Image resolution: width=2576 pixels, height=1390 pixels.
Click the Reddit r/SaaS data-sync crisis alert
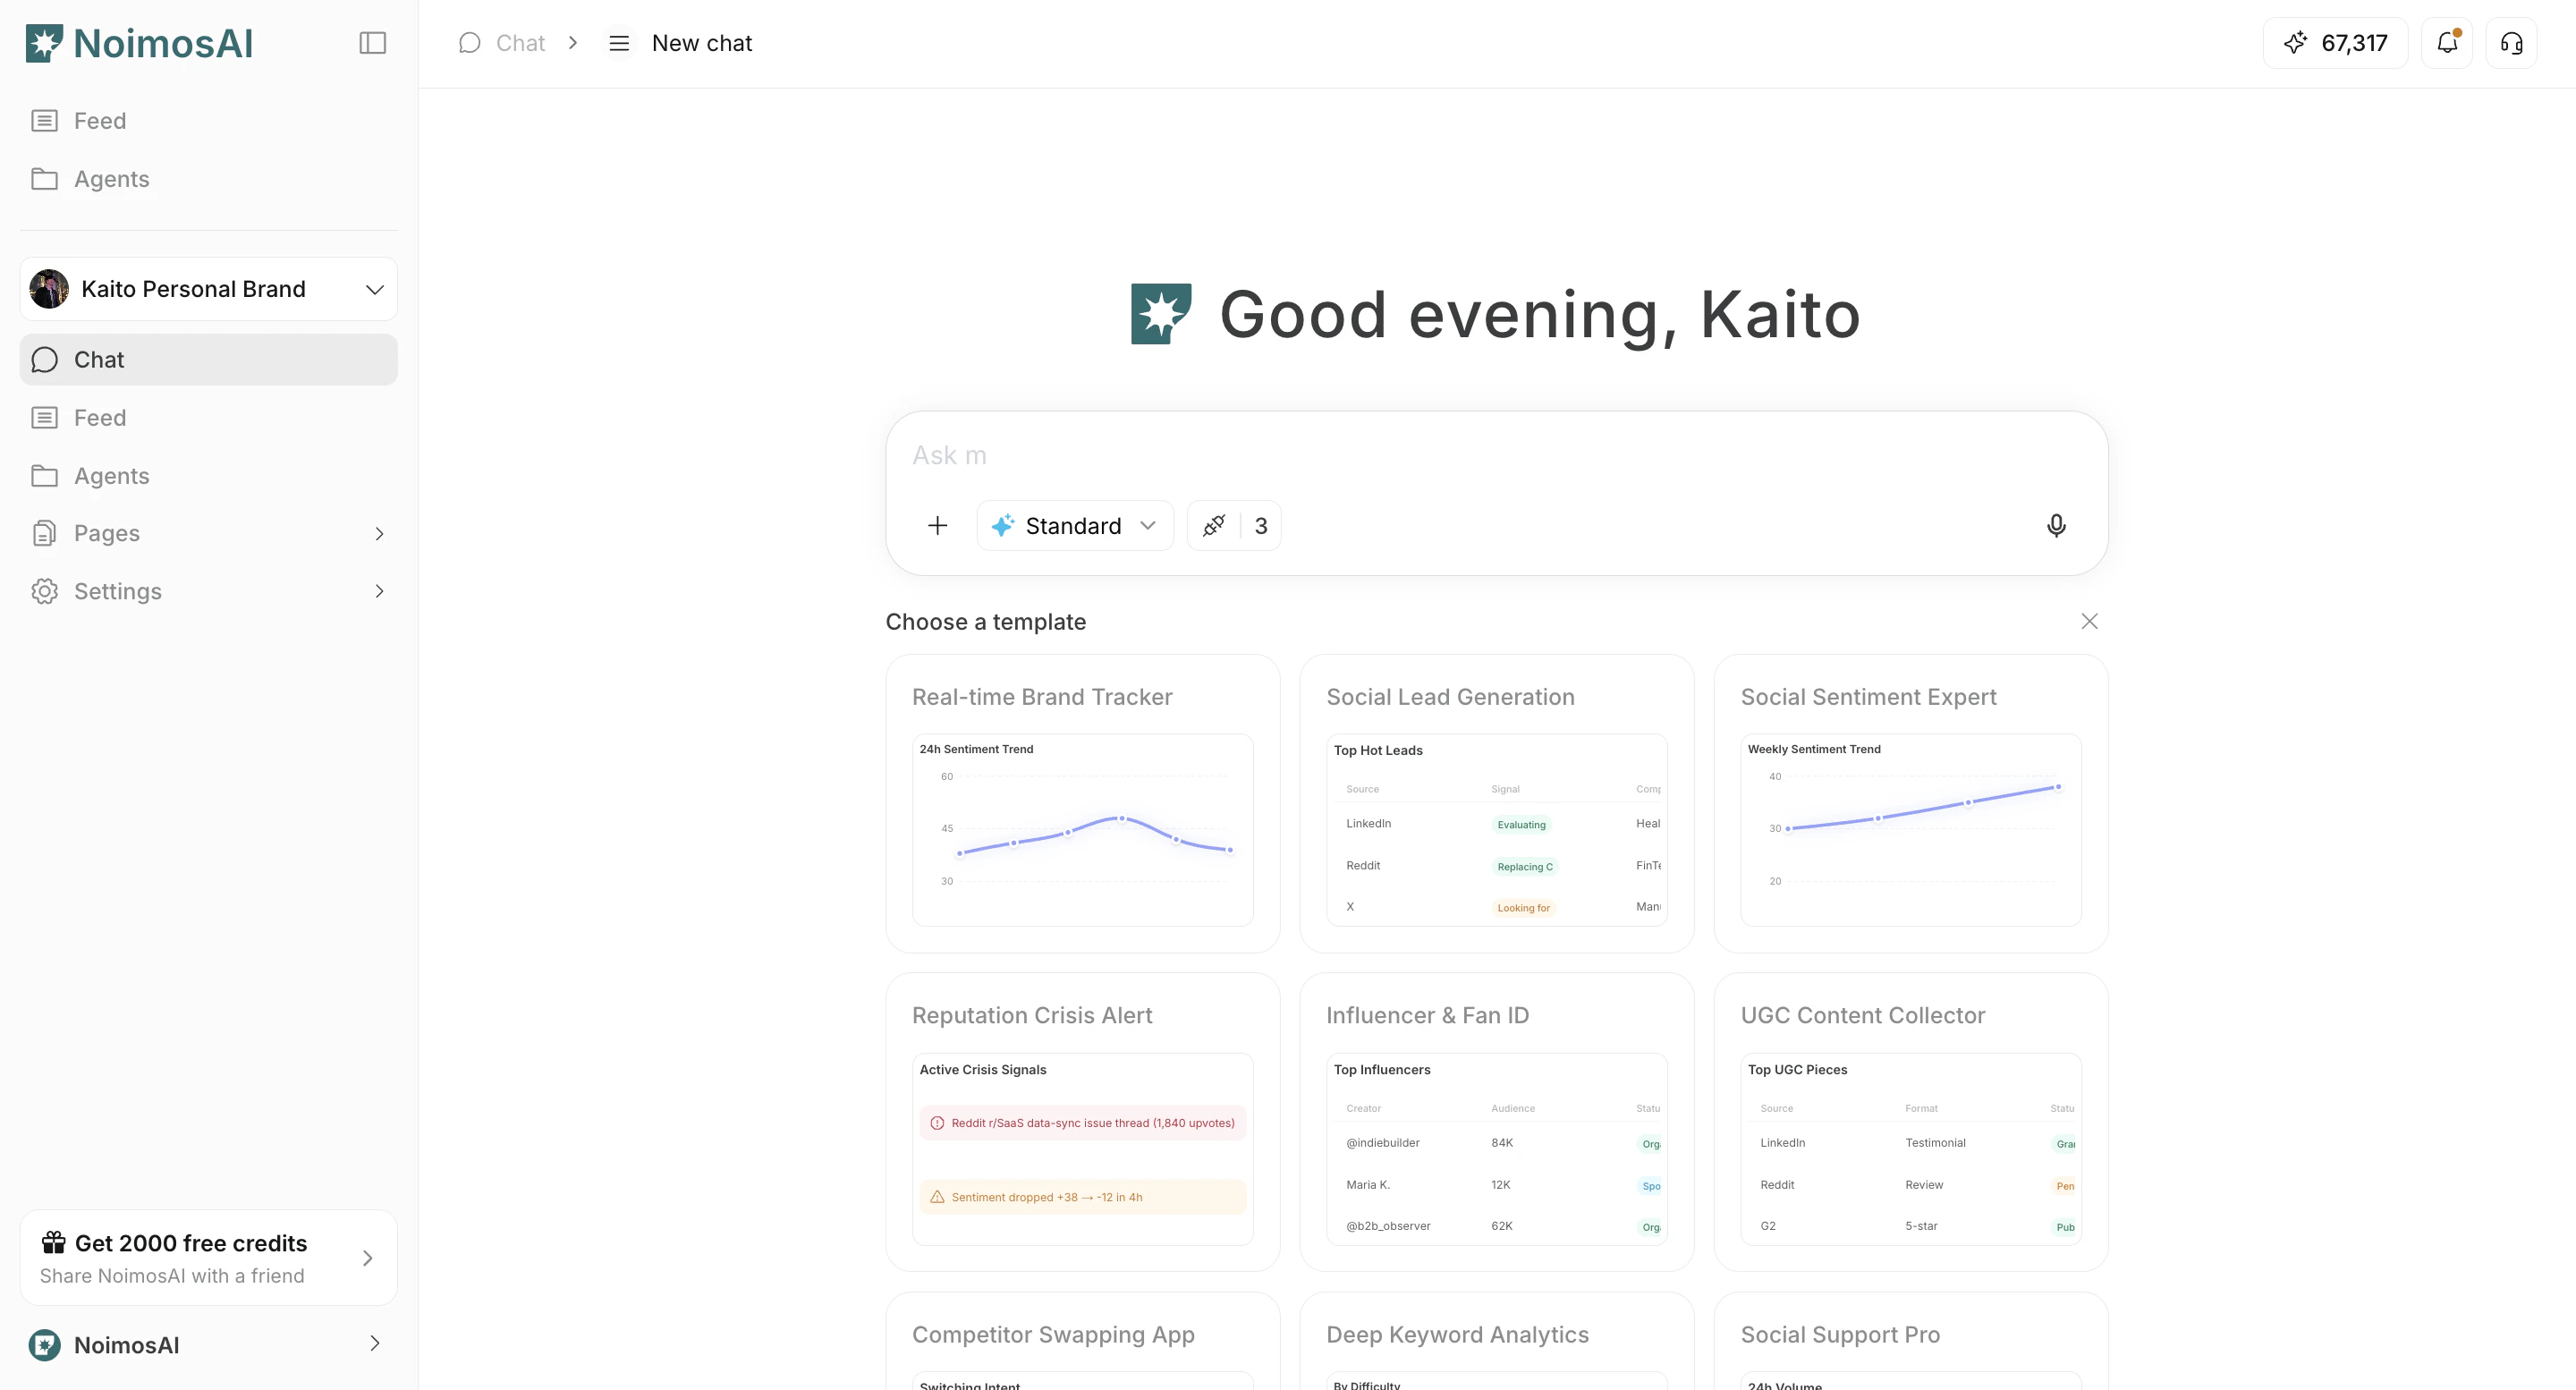pyautogui.click(x=1082, y=1123)
